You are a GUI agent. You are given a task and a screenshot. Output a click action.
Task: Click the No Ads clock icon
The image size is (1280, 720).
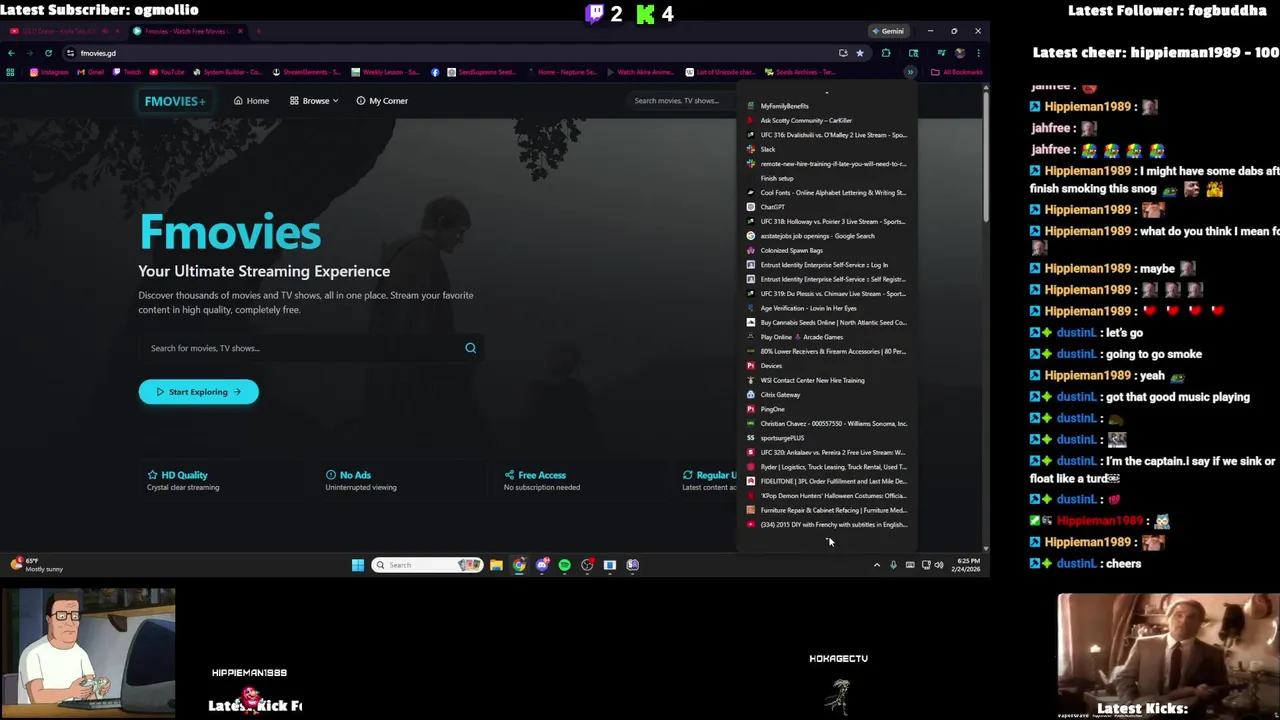331,475
